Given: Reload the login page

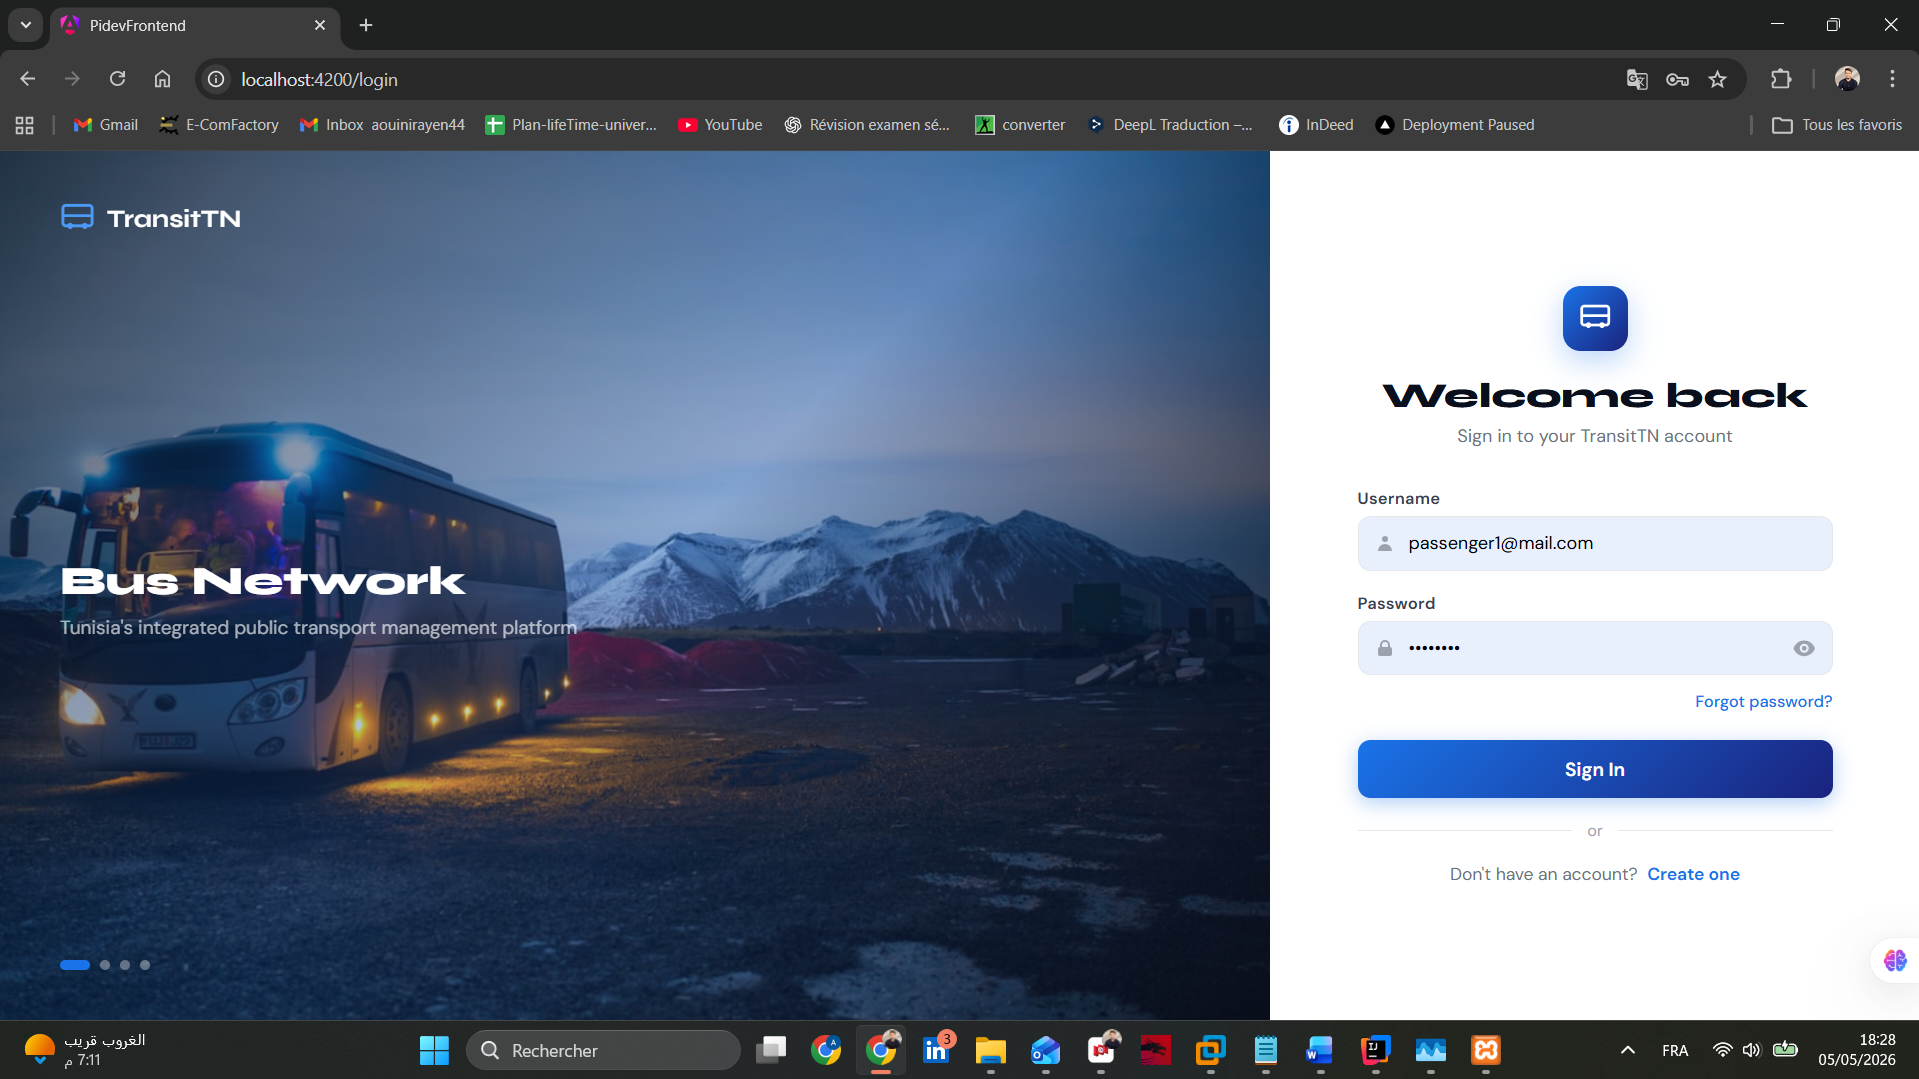Looking at the screenshot, I should 117,79.
